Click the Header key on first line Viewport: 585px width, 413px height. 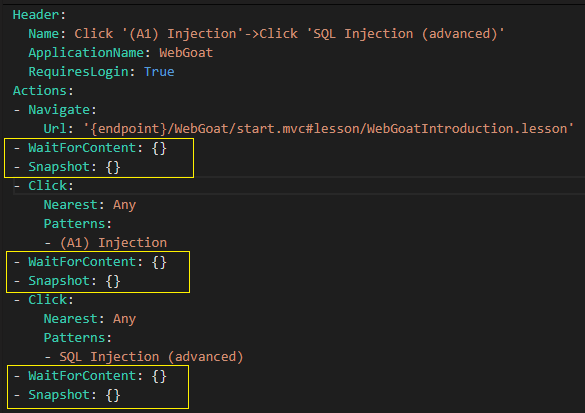[36, 15]
